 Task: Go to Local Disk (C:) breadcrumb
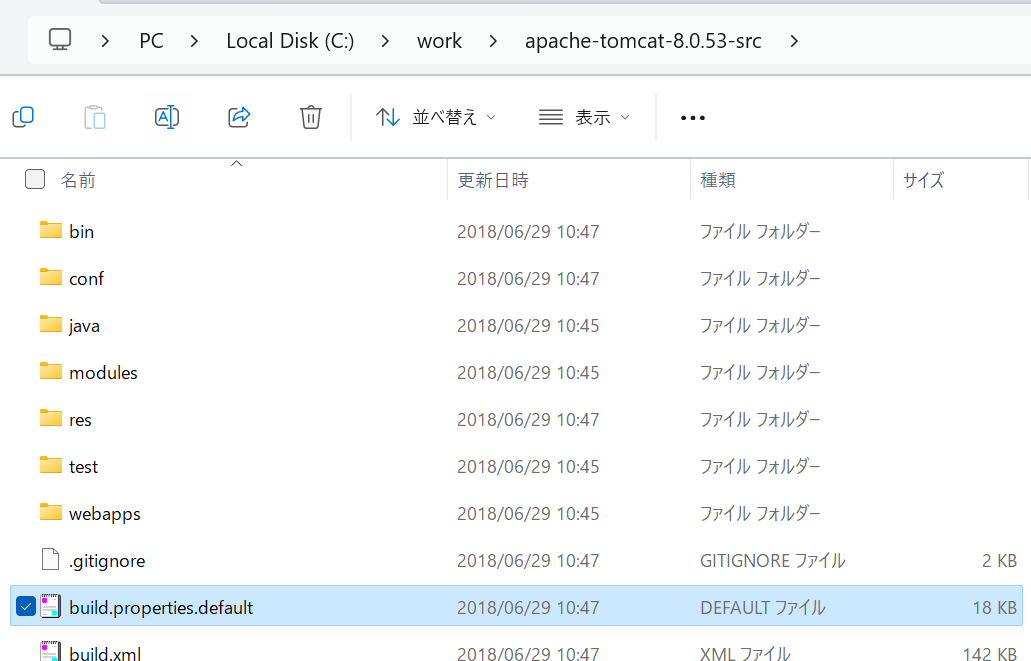[x=290, y=41]
